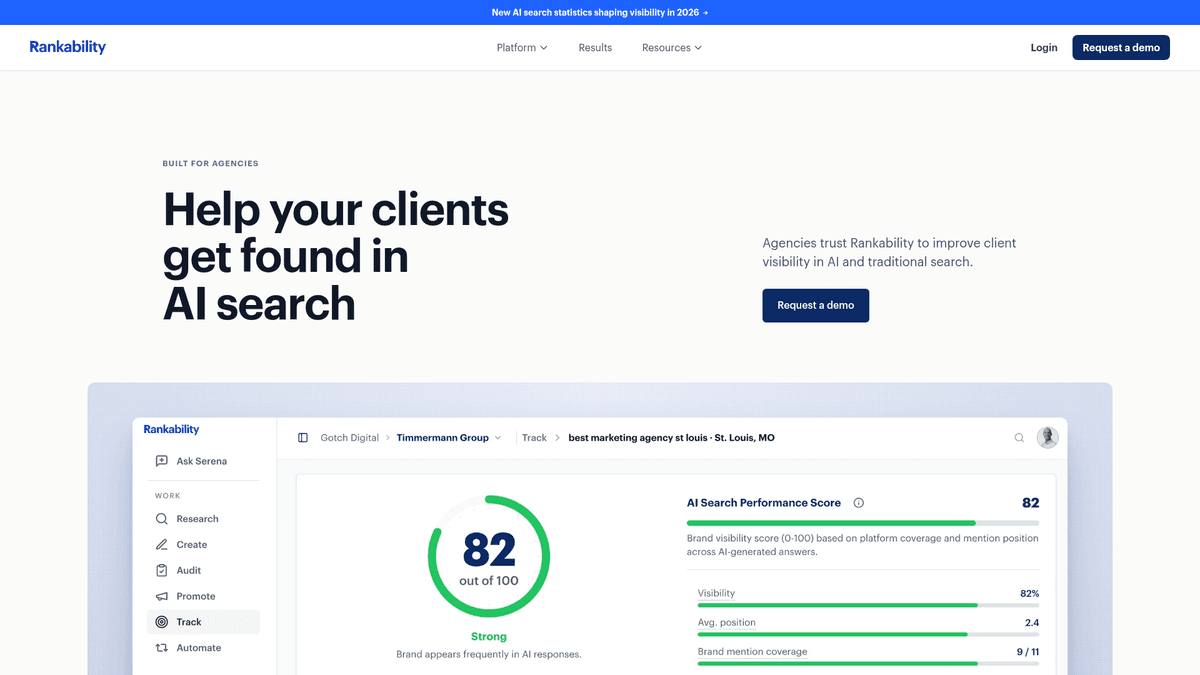This screenshot has height=675, width=1200.
Task: Select the Research magnifier icon
Action: (x=162, y=519)
